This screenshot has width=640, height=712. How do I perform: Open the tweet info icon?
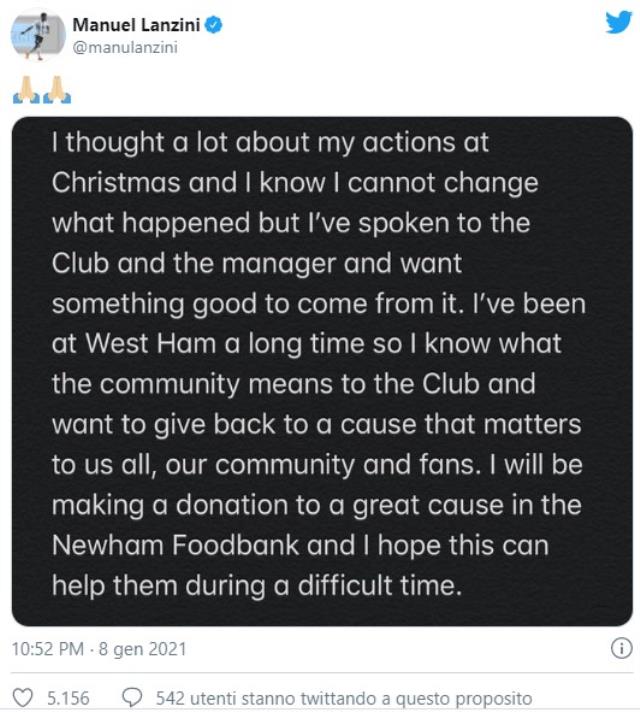tap(620, 648)
